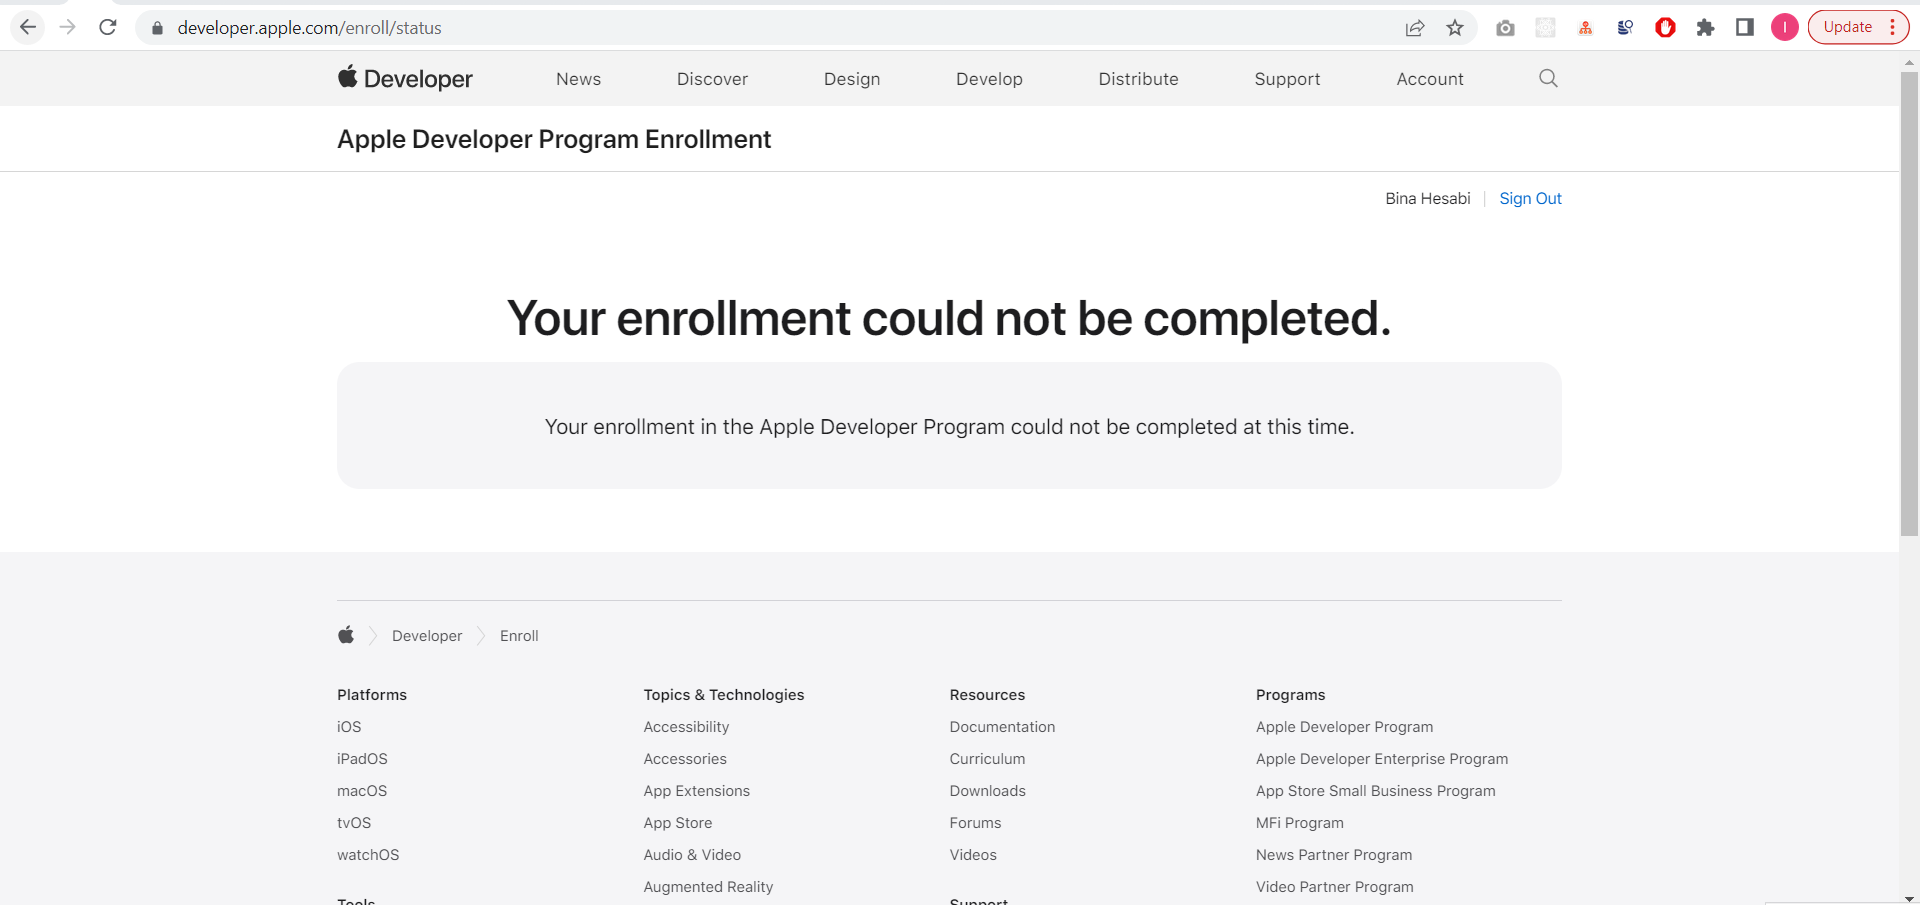This screenshot has height=905, width=1920.
Task: Click the vertical page scrollbar
Action: click(x=1909, y=300)
